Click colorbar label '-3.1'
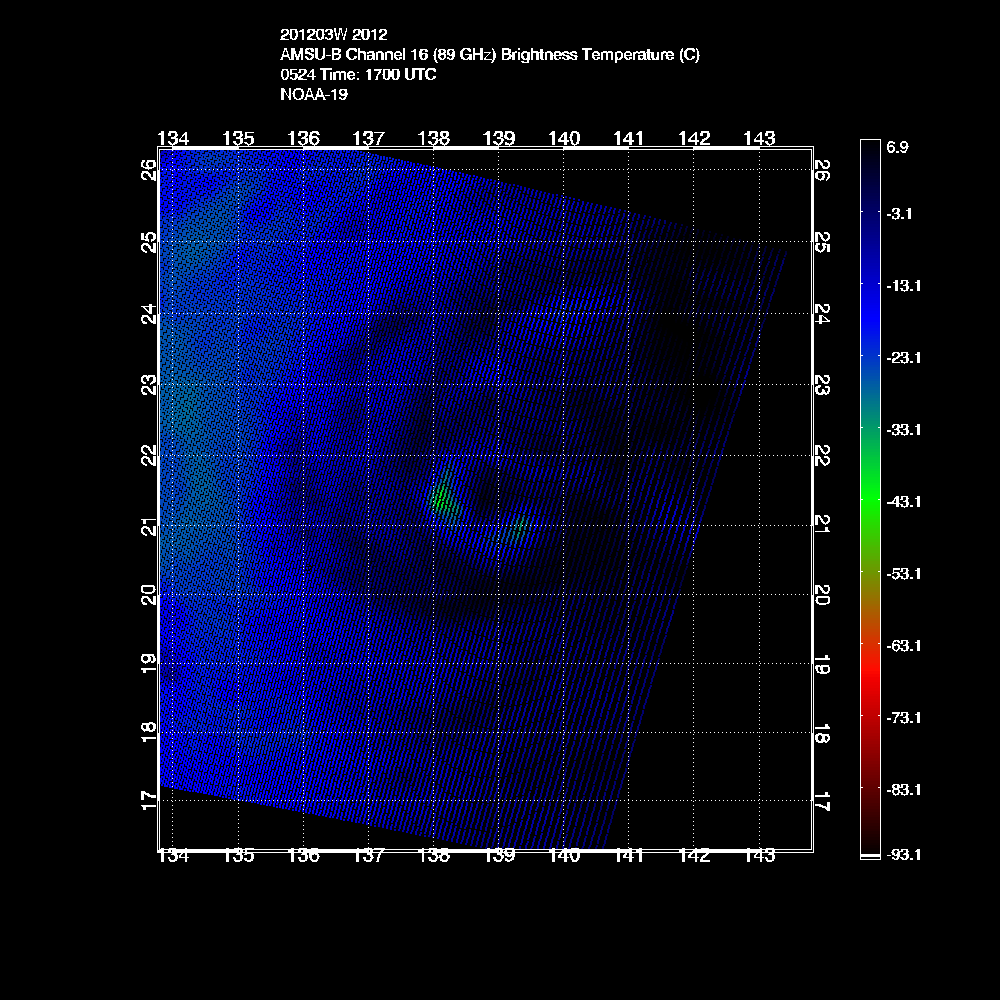Image resolution: width=1000 pixels, height=1000 pixels. [899, 214]
